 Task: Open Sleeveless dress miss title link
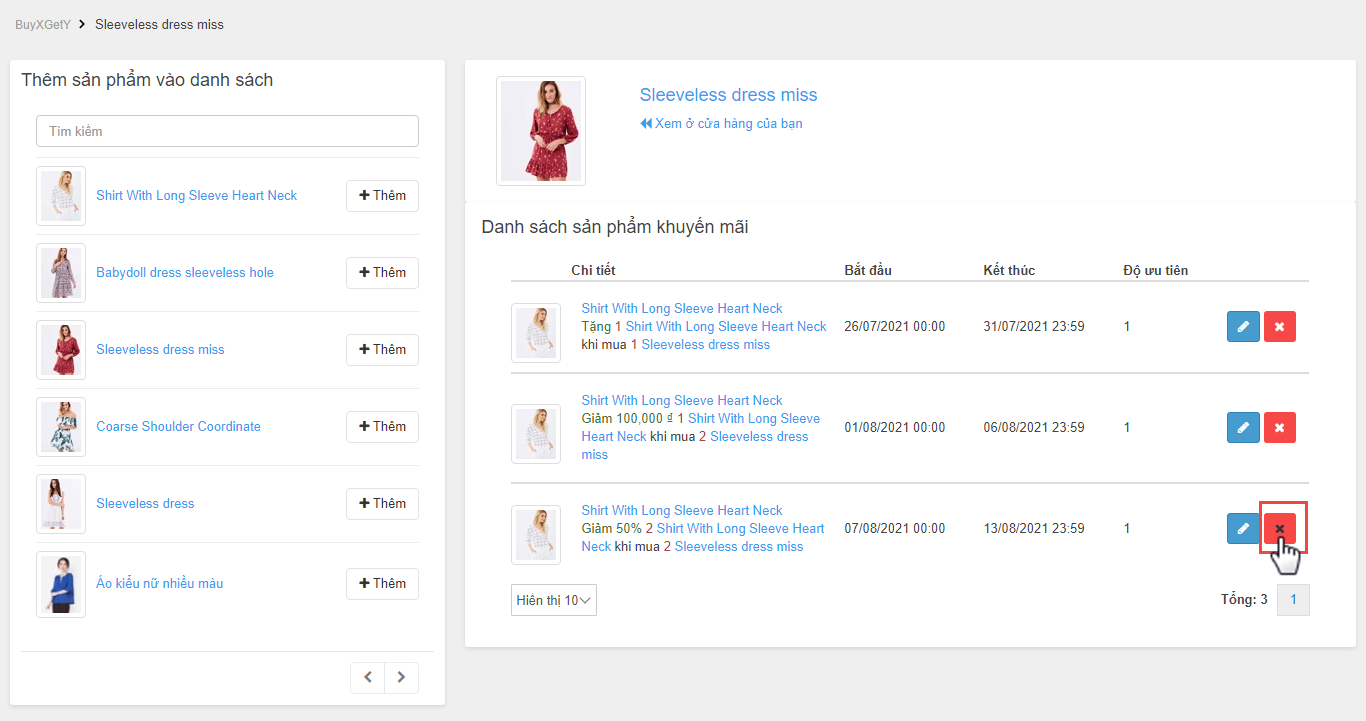click(x=728, y=95)
